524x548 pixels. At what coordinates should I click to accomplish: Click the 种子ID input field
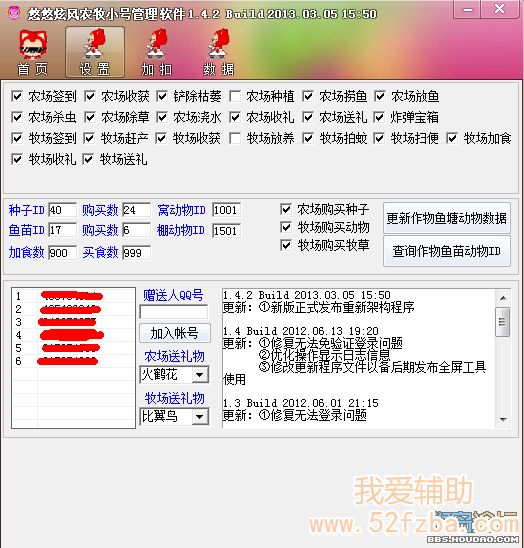(63, 210)
